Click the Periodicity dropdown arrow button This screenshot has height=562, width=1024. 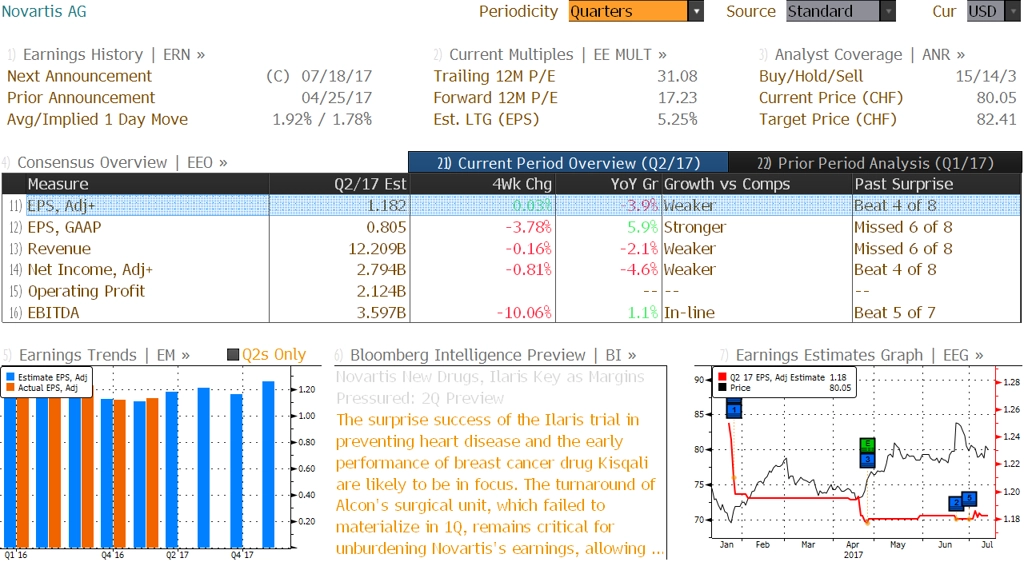(696, 11)
